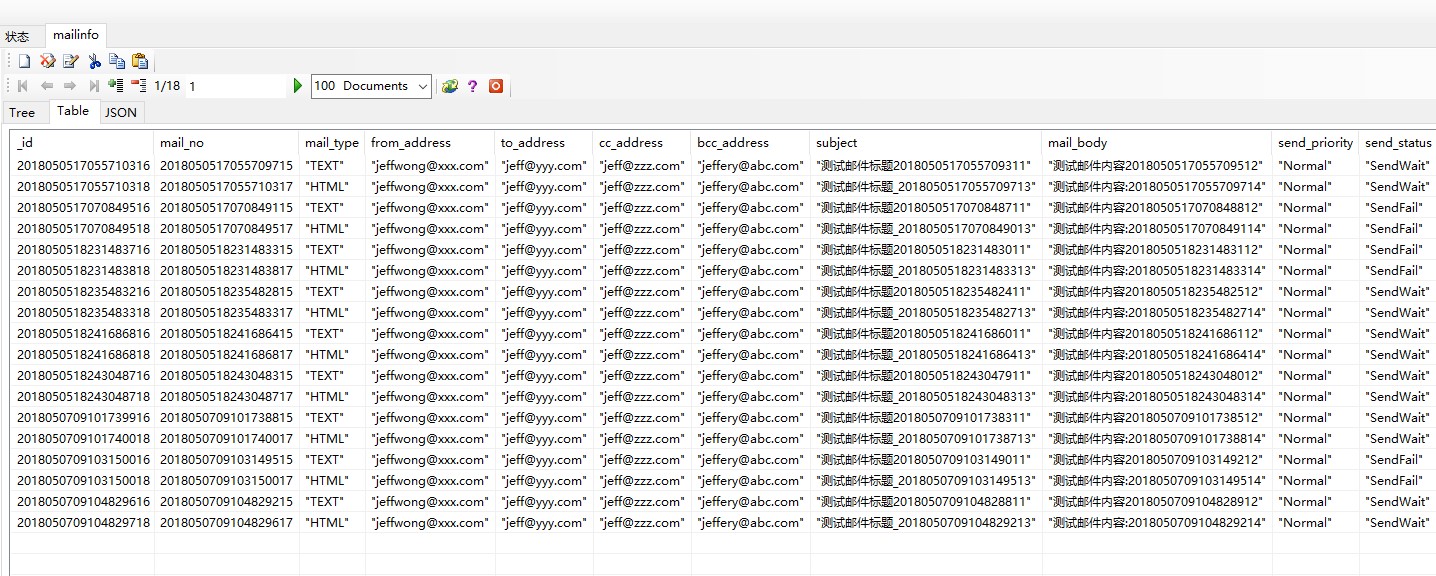
Task: Click the to_address column header
Action: tap(544, 143)
